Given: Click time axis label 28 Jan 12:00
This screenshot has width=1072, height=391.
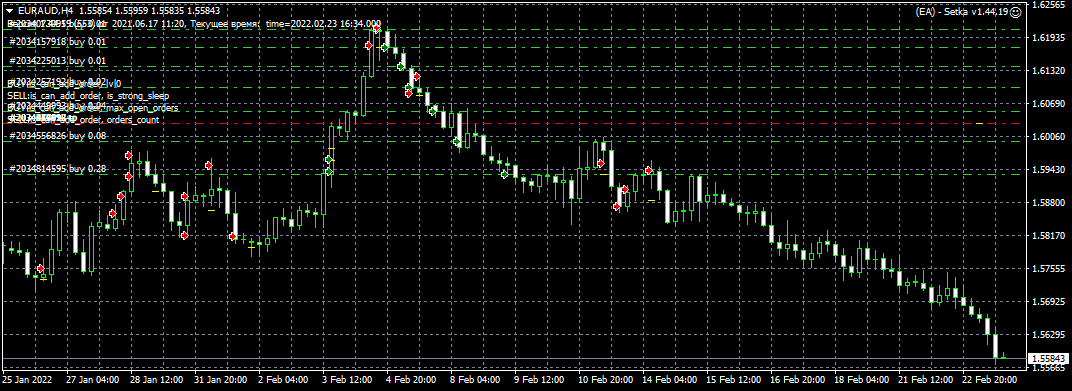Looking at the screenshot, I should pos(157,379).
